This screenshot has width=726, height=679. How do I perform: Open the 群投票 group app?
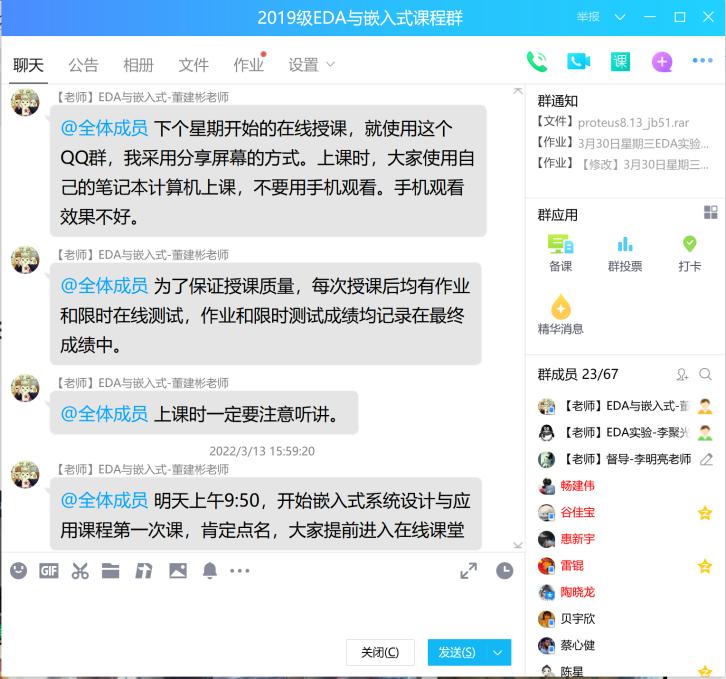pos(625,254)
